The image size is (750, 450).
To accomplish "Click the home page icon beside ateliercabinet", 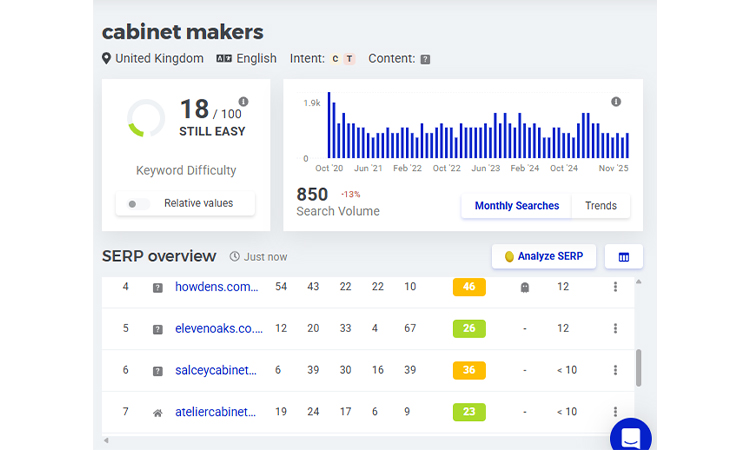I will 157,412.
